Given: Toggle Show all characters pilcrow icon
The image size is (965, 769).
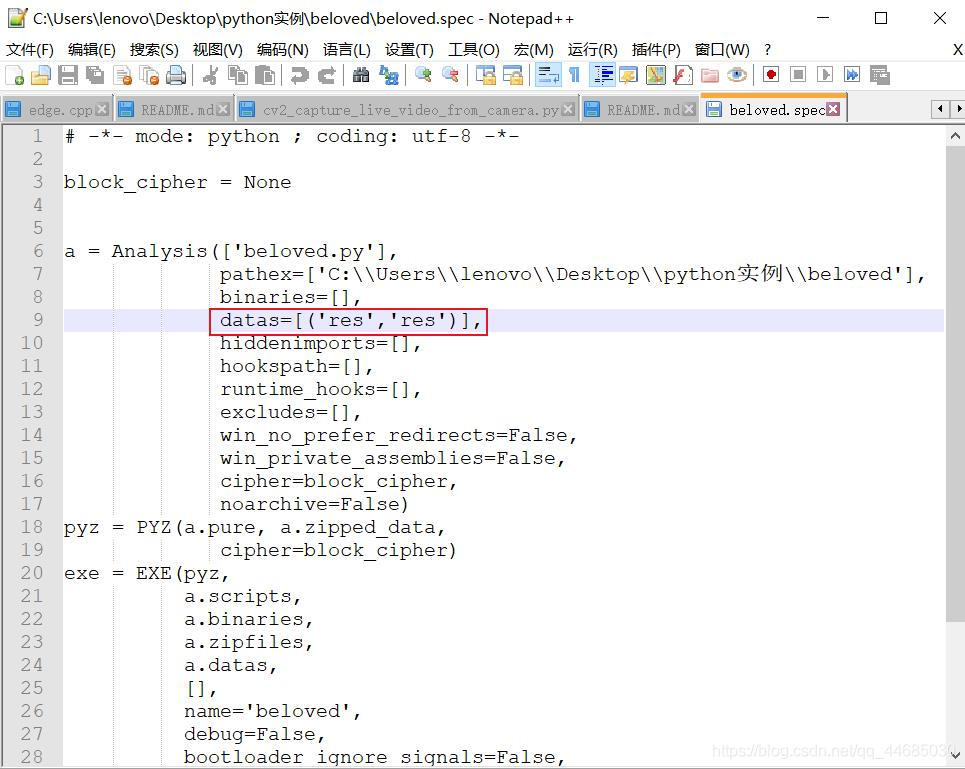Looking at the screenshot, I should pyautogui.click(x=574, y=75).
